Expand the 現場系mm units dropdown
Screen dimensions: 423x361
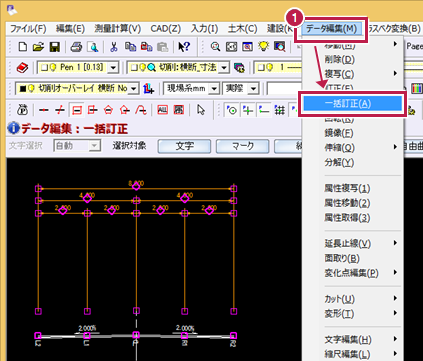pos(214,89)
